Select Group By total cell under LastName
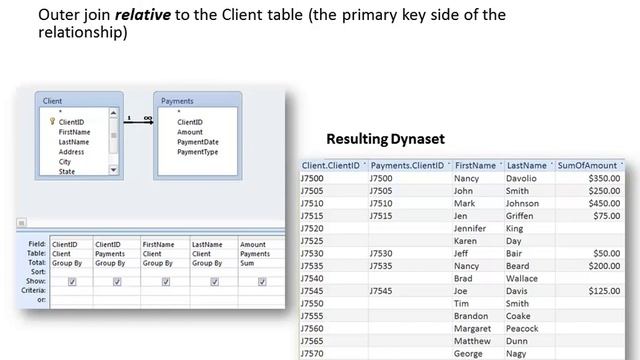This screenshot has height=360, width=640. point(214,263)
